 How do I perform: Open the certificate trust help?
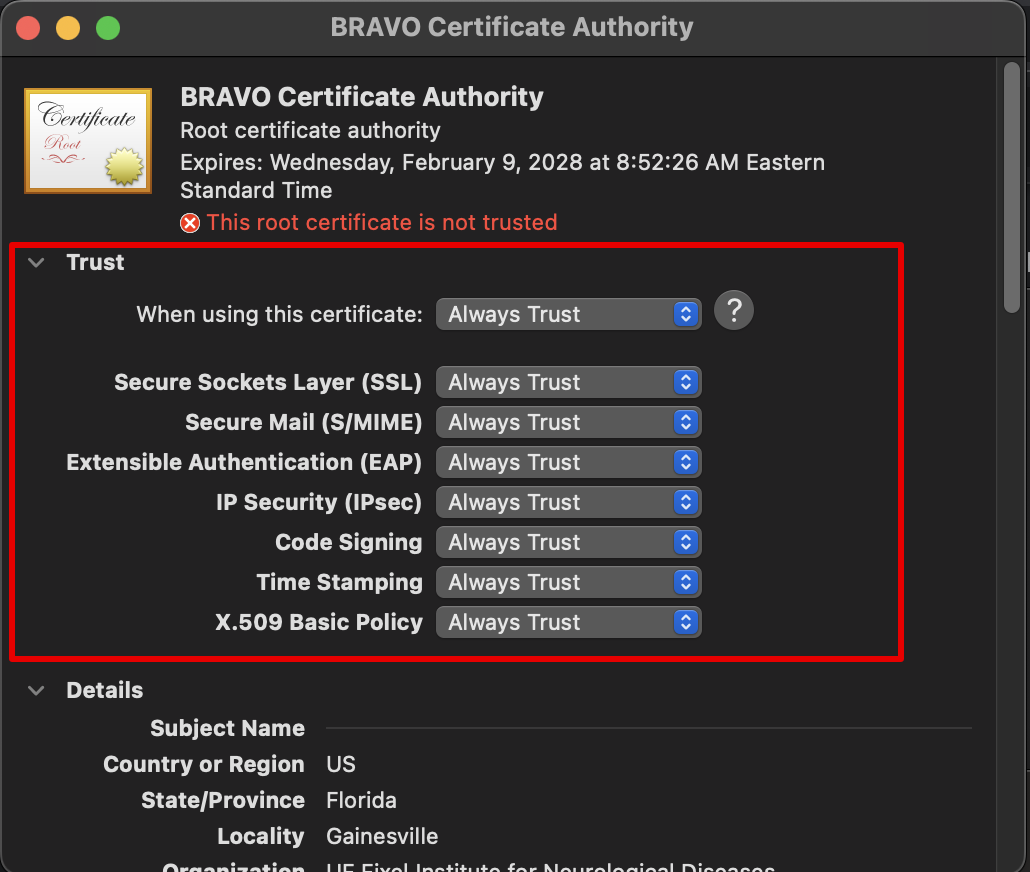[733, 310]
